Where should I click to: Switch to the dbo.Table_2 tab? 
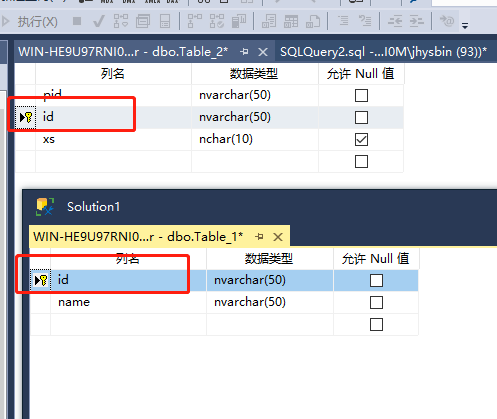[123, 52]
